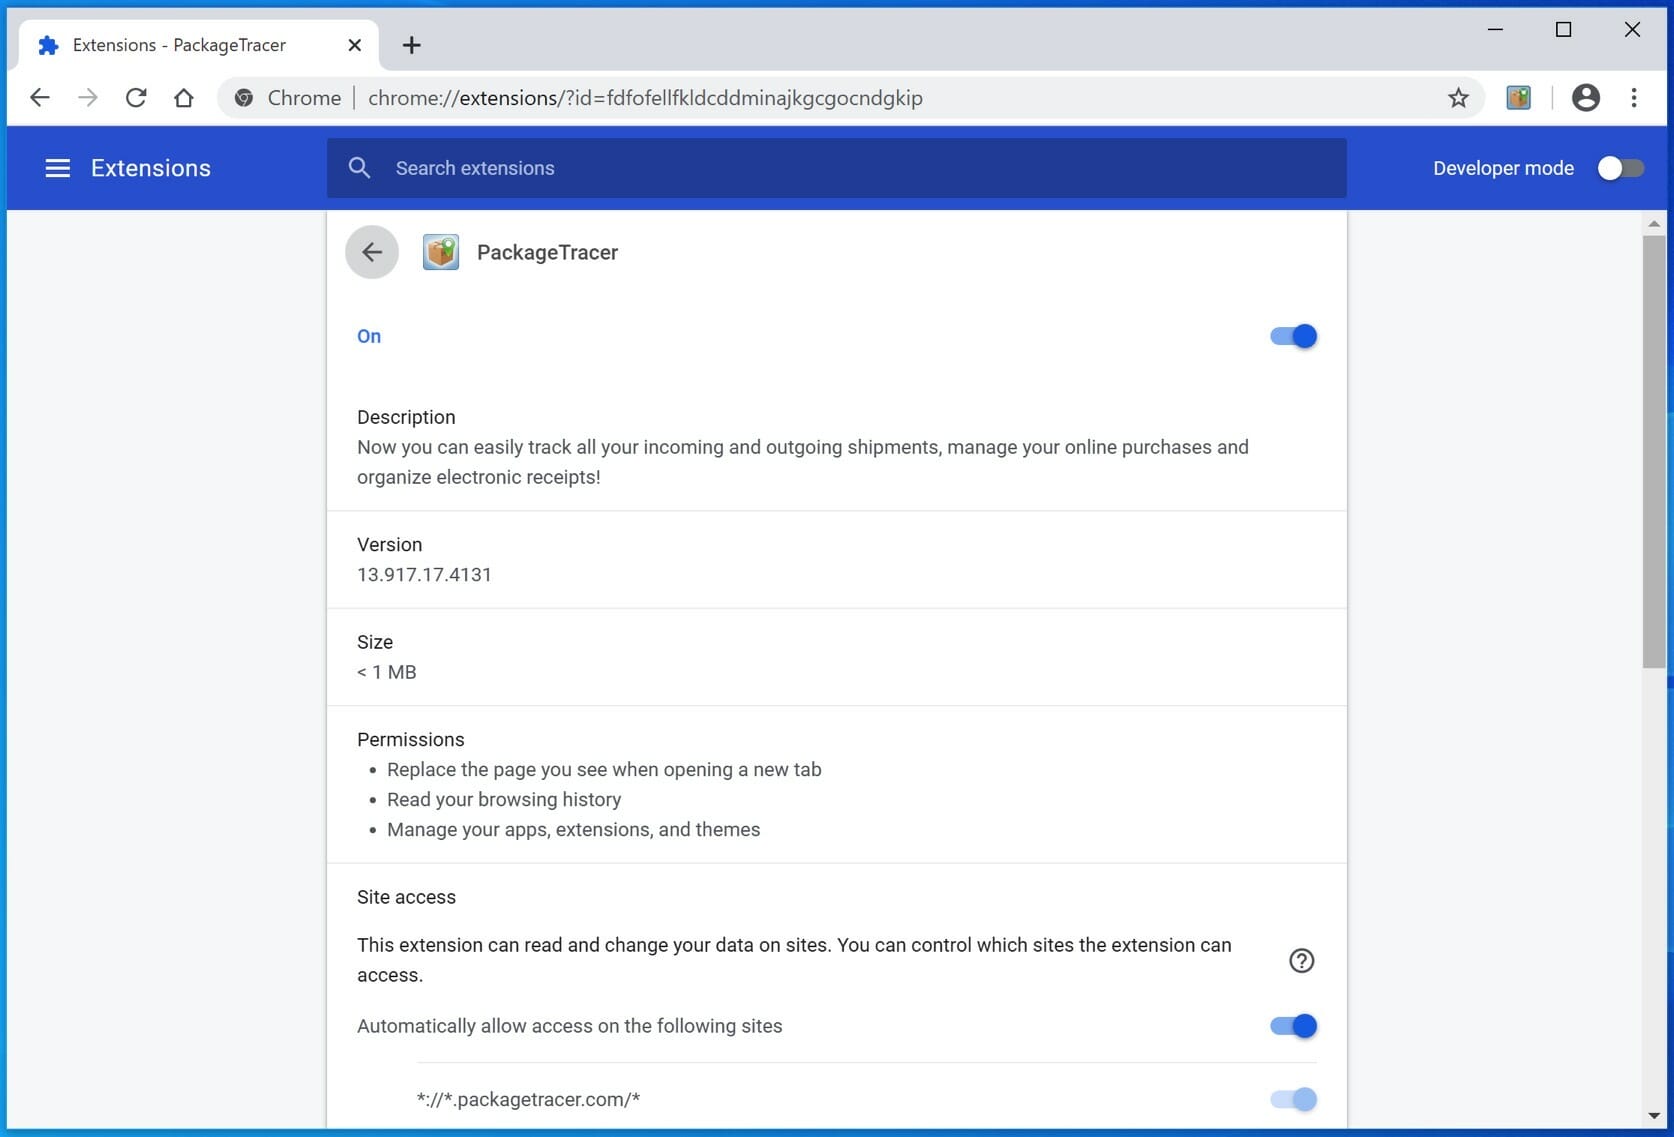This screenshot has width=1674, height=1137.
Task: Click the browser back arrow
Action: tap(40, 98)
